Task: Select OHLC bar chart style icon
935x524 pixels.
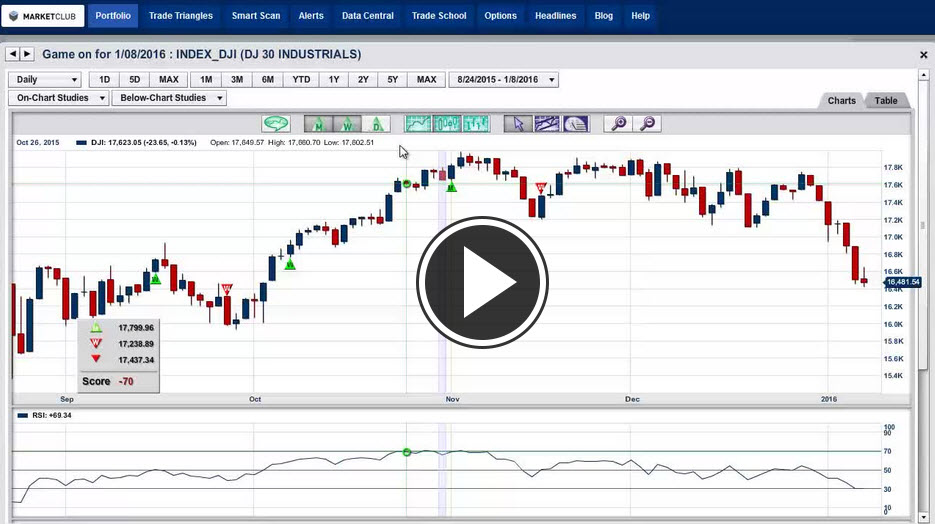Action: [476, 124]
